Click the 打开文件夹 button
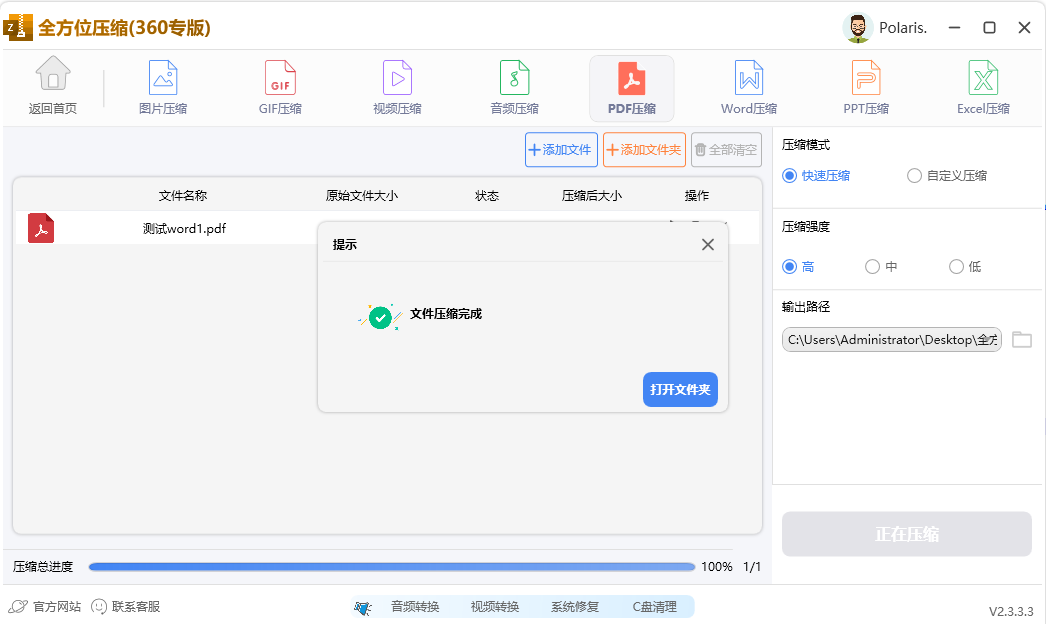 680,390
